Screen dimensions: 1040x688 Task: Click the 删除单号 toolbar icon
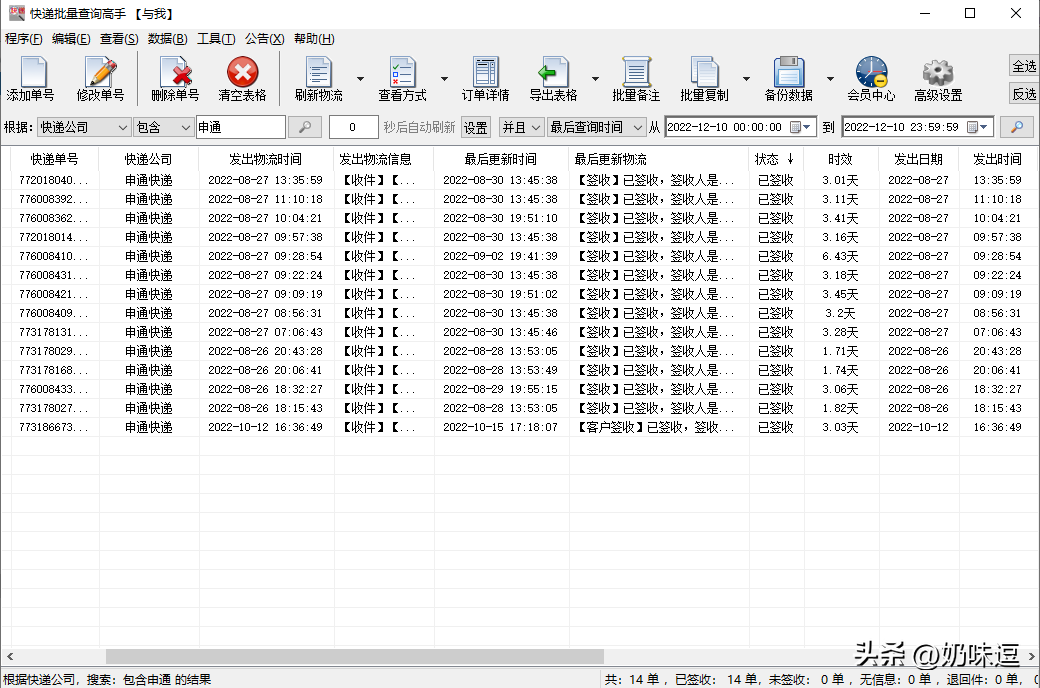[175, 72]
